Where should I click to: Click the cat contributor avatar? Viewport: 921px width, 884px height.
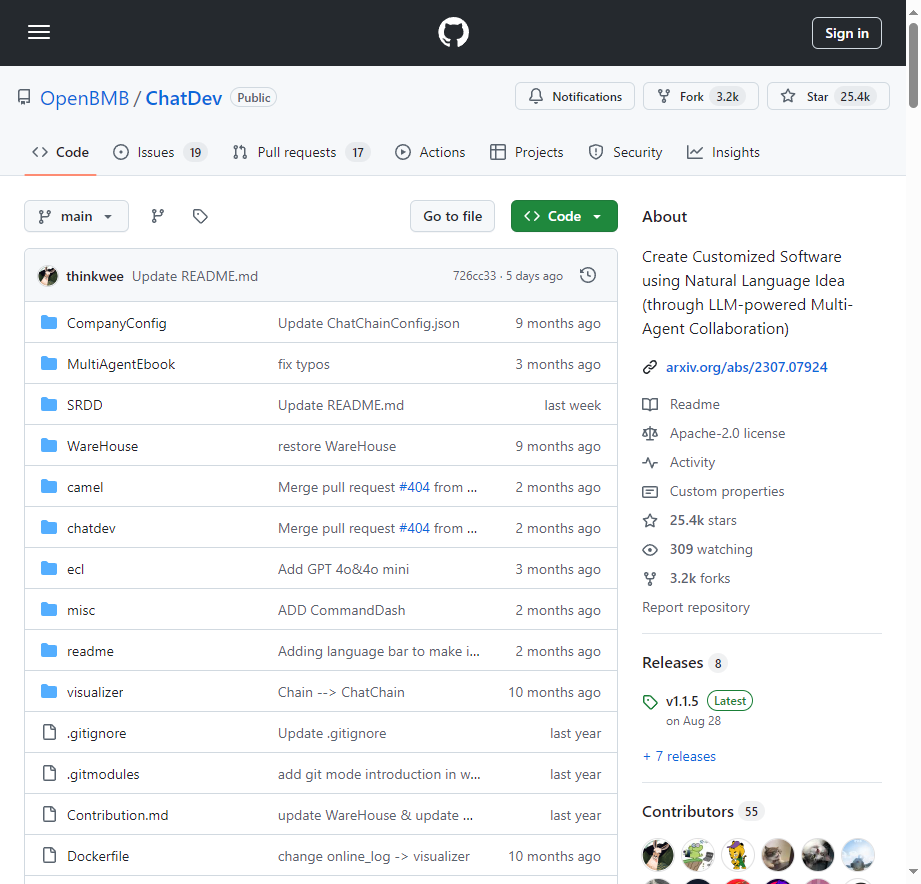[x=778, y=855]
